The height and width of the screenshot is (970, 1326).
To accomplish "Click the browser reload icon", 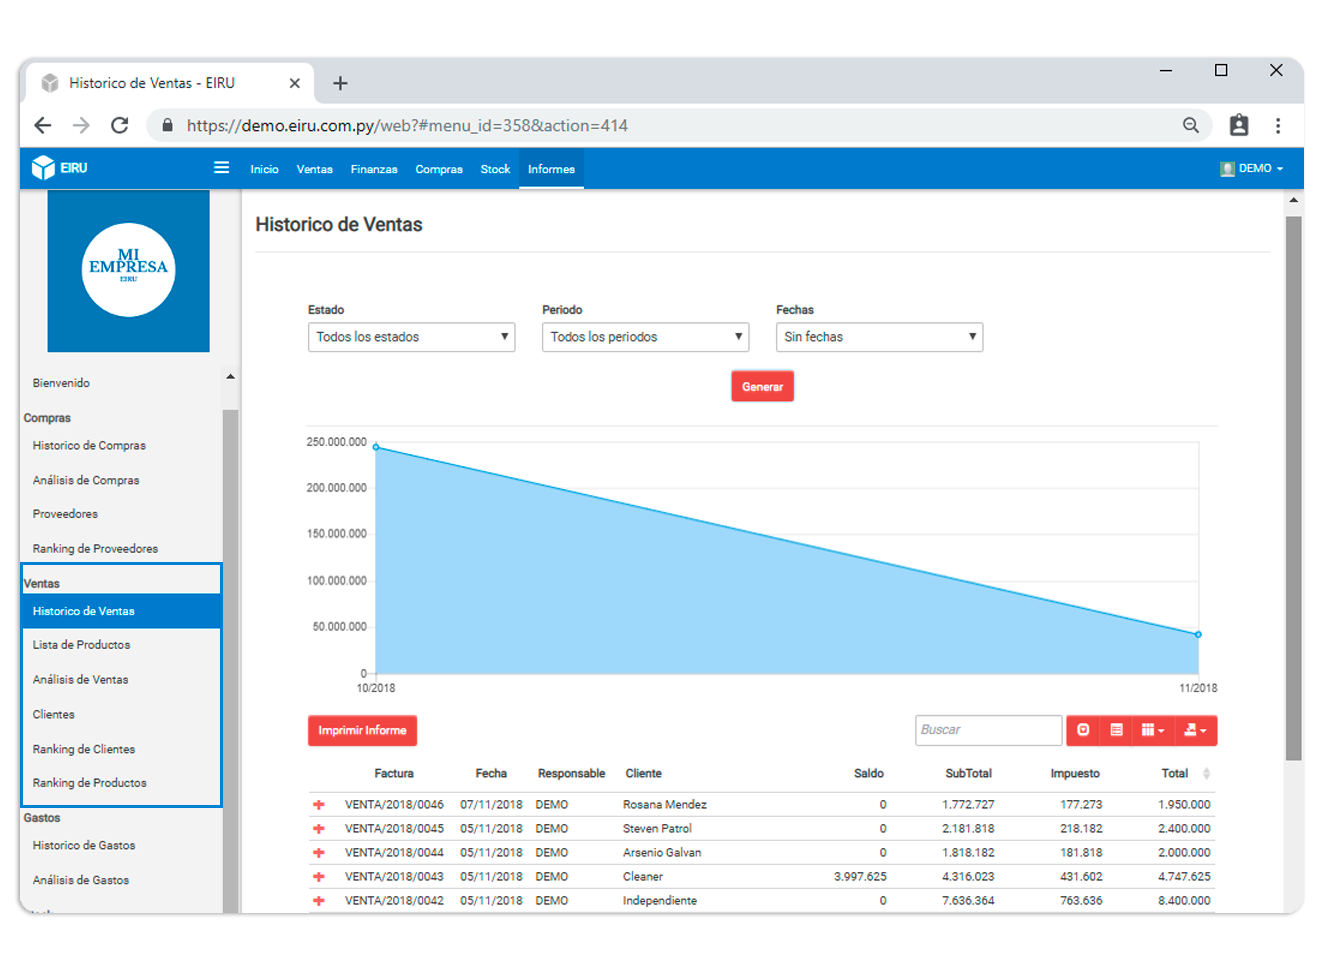I will 120,125.
